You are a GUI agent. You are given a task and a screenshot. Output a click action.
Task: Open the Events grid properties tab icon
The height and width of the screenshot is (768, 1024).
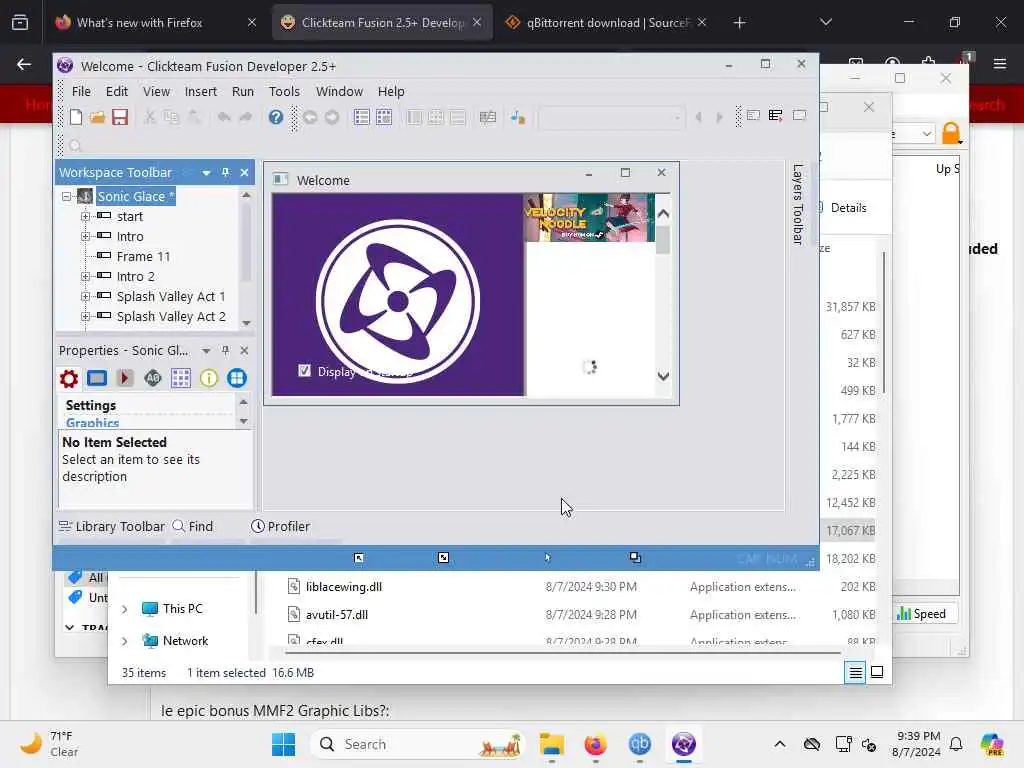pos(180,378)
